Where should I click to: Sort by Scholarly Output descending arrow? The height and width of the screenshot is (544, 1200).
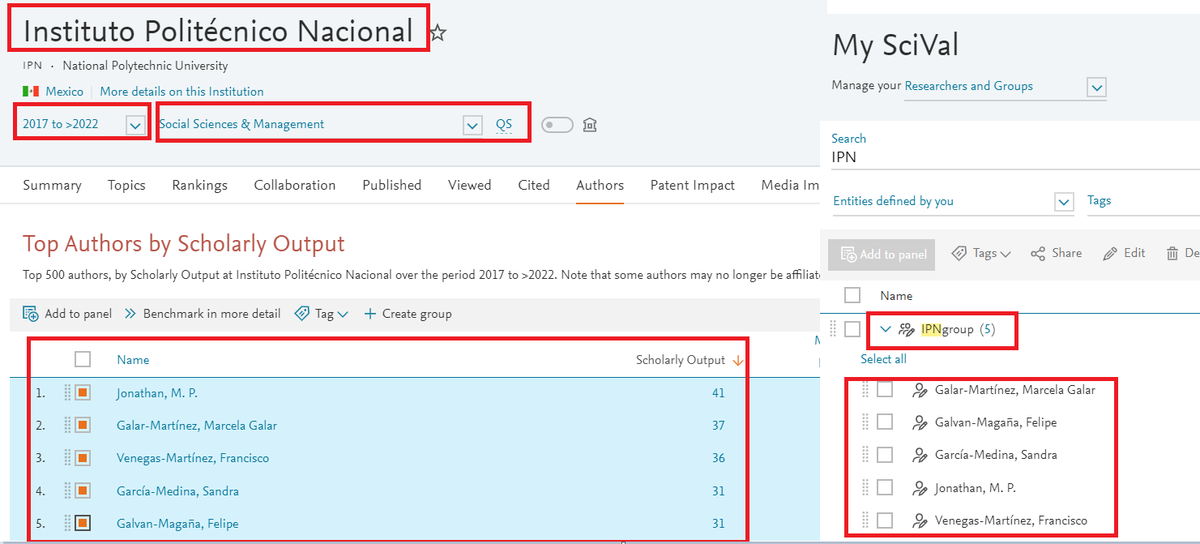click(x=738, y=360)
